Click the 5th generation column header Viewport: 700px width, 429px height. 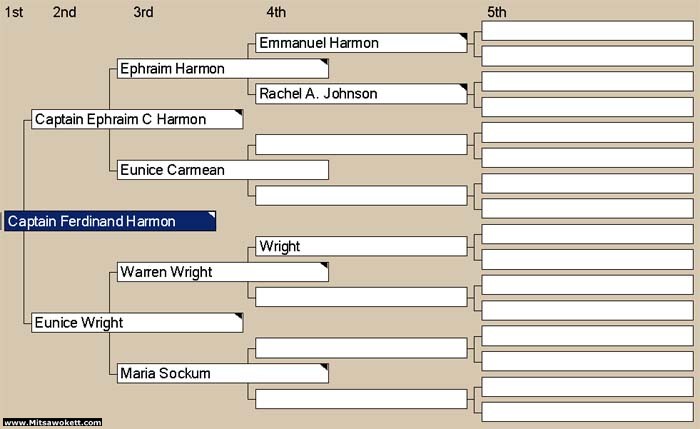tap(497, 12)
